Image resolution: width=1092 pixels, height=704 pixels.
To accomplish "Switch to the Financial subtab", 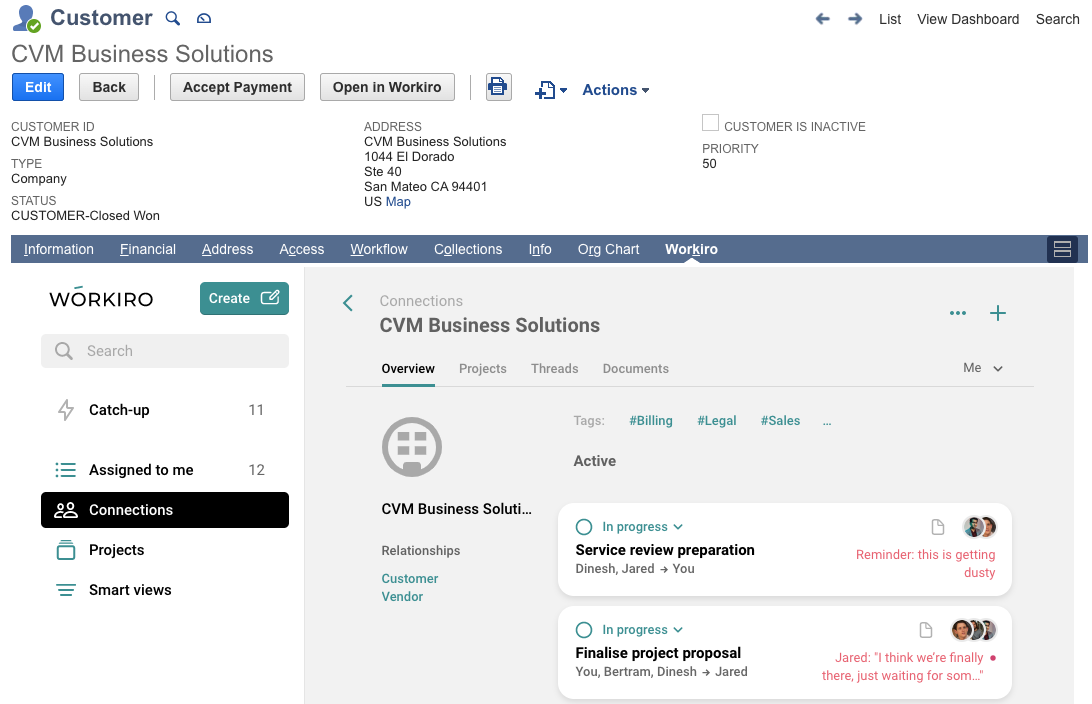I will (x=148, y=249).
